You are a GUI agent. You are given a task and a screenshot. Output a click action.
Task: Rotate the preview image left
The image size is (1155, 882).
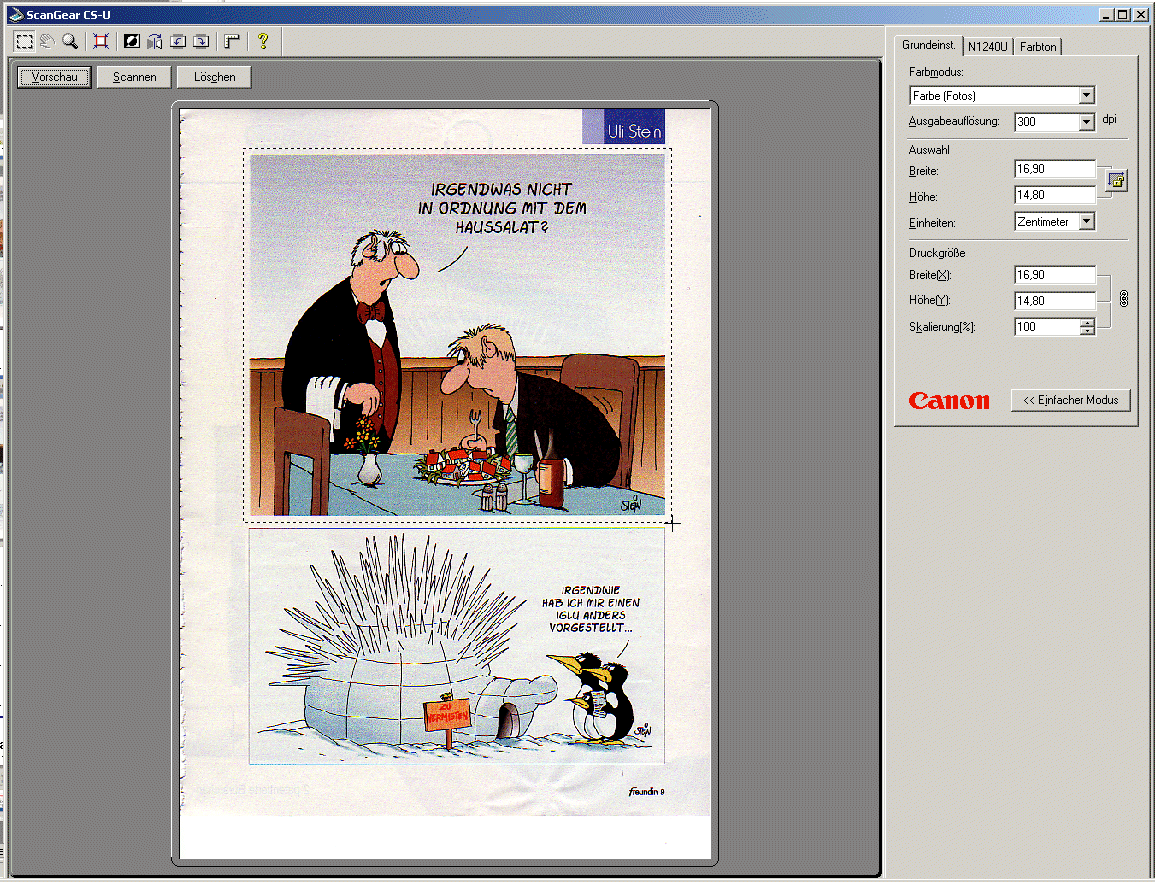[x=178, y=41]
